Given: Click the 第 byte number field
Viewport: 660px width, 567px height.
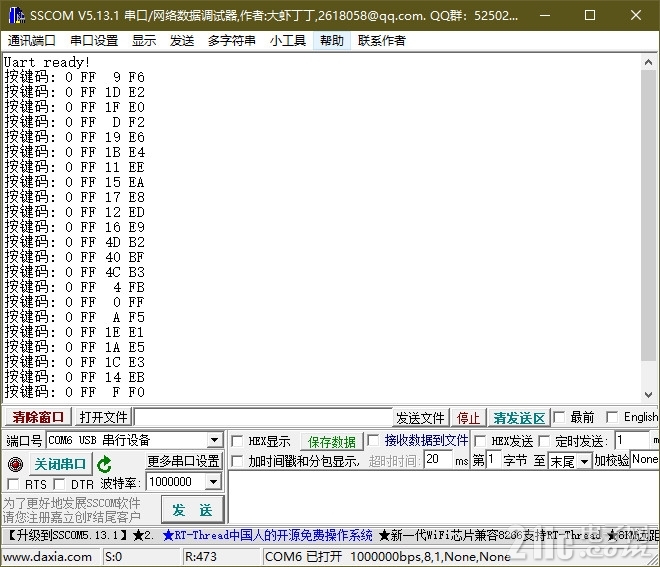Looking at the screenshot, I should tap(493, 459).
